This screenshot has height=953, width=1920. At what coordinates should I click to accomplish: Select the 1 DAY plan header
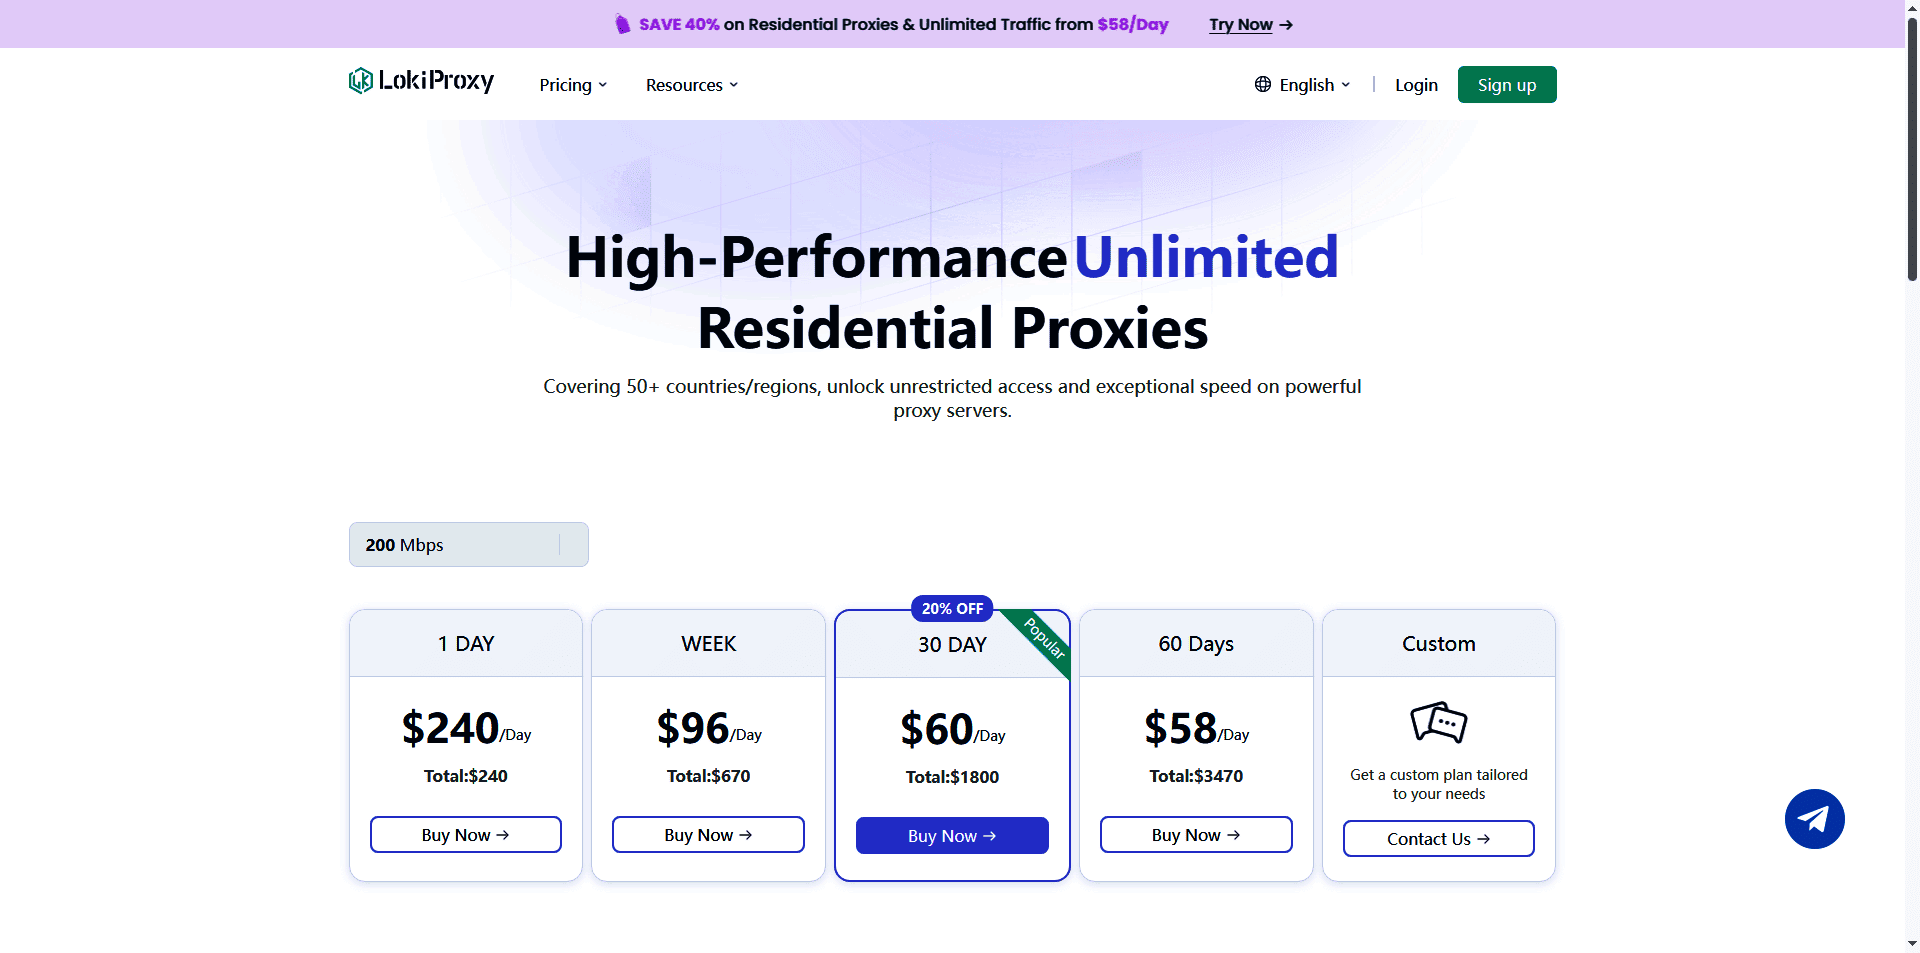tap(466, 644)
